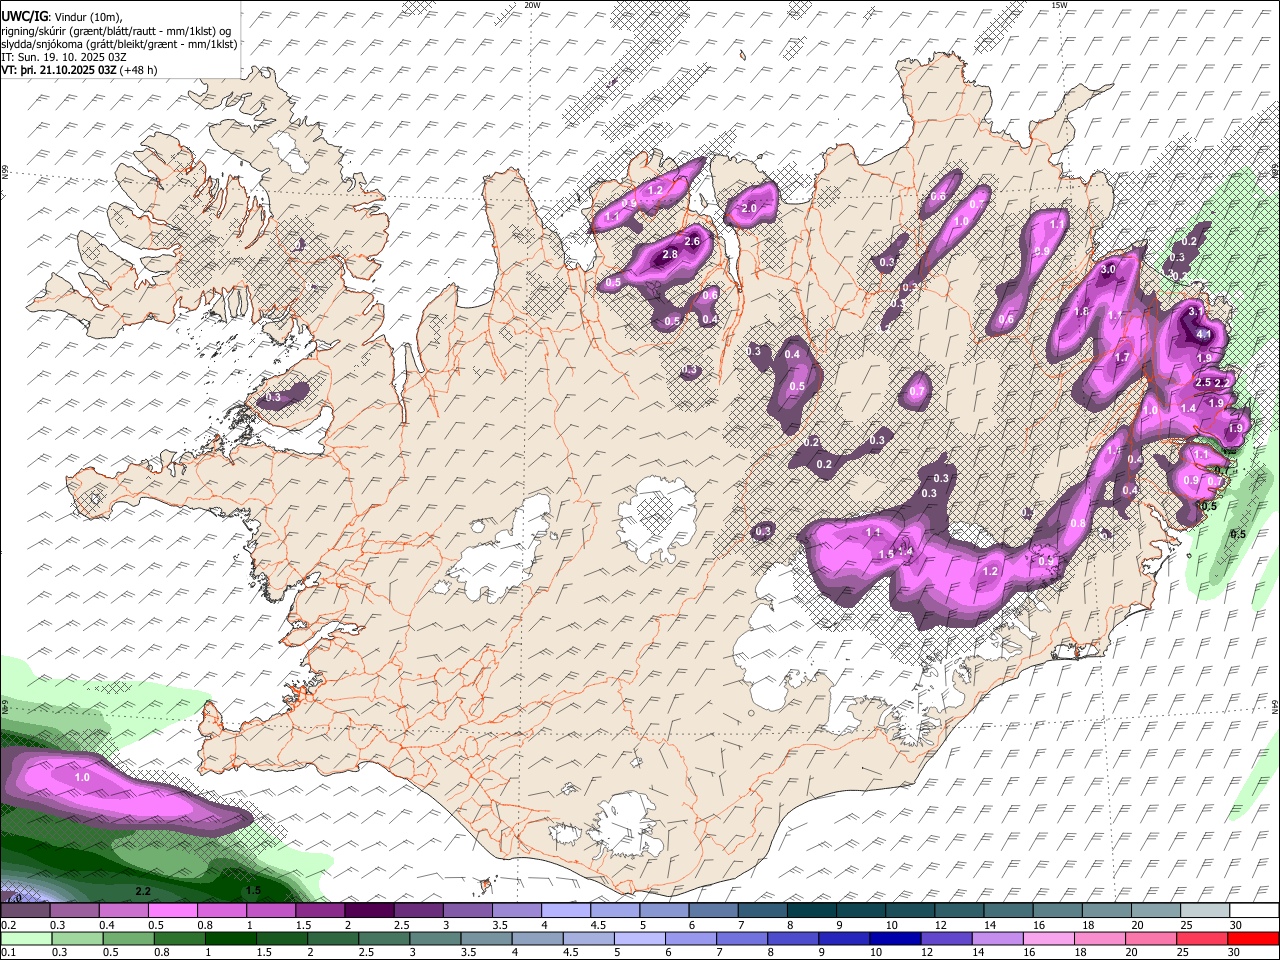Image resolution: width=1280 pixels, height=960 pixels.
Task: Click the 2.8 snowfall value
Action: point(670,255)
